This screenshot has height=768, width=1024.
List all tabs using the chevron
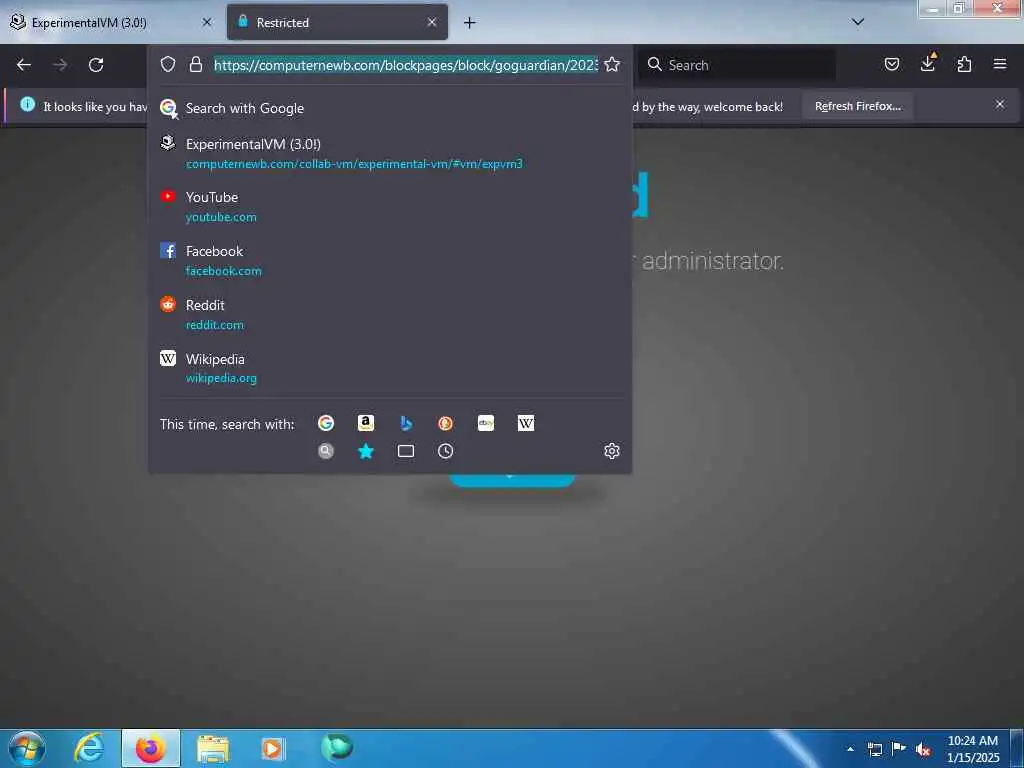[x=858, y=22]
